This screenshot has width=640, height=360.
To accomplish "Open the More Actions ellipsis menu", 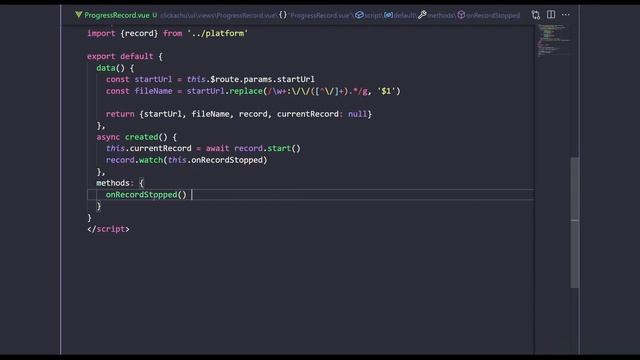I will [x=566, y=15].
